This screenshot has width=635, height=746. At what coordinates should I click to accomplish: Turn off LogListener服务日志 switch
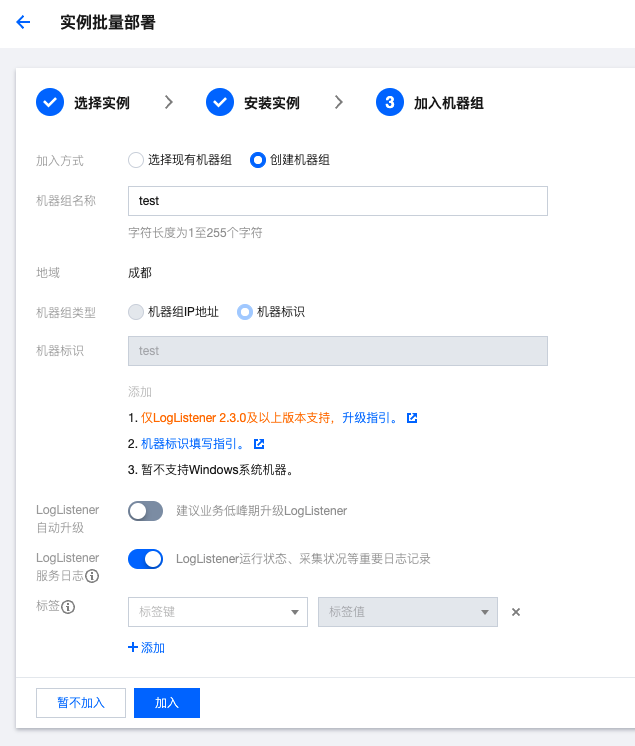click(x=145, y=559)
